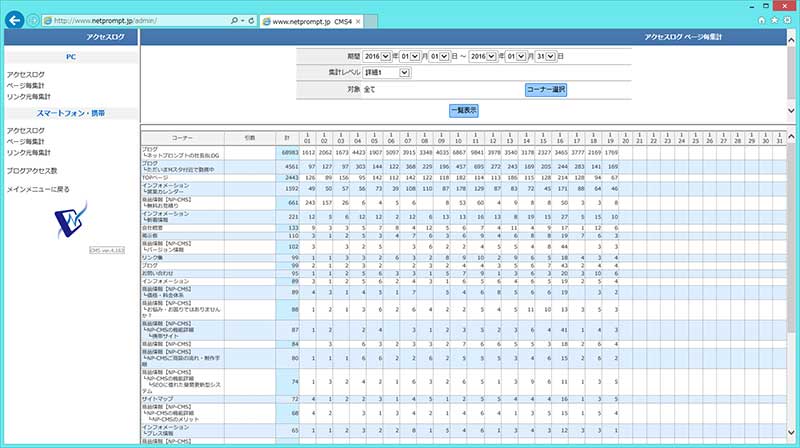Click the TOPページ row label
This screenshot has height=448, width=800.
click(155, 178)
